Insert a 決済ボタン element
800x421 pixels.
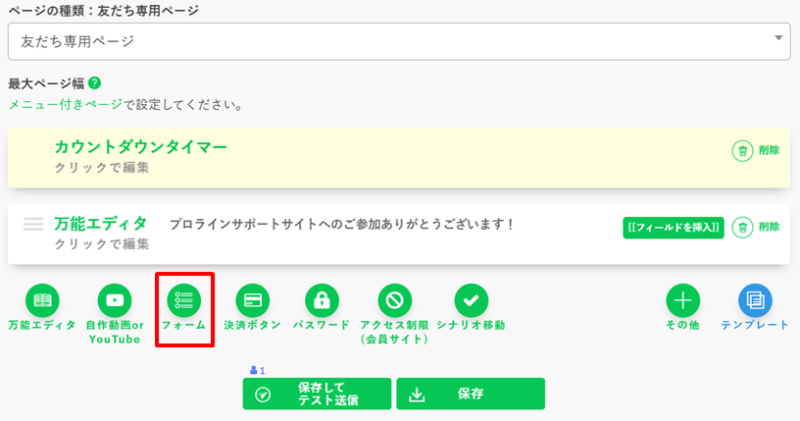point(252,300)
